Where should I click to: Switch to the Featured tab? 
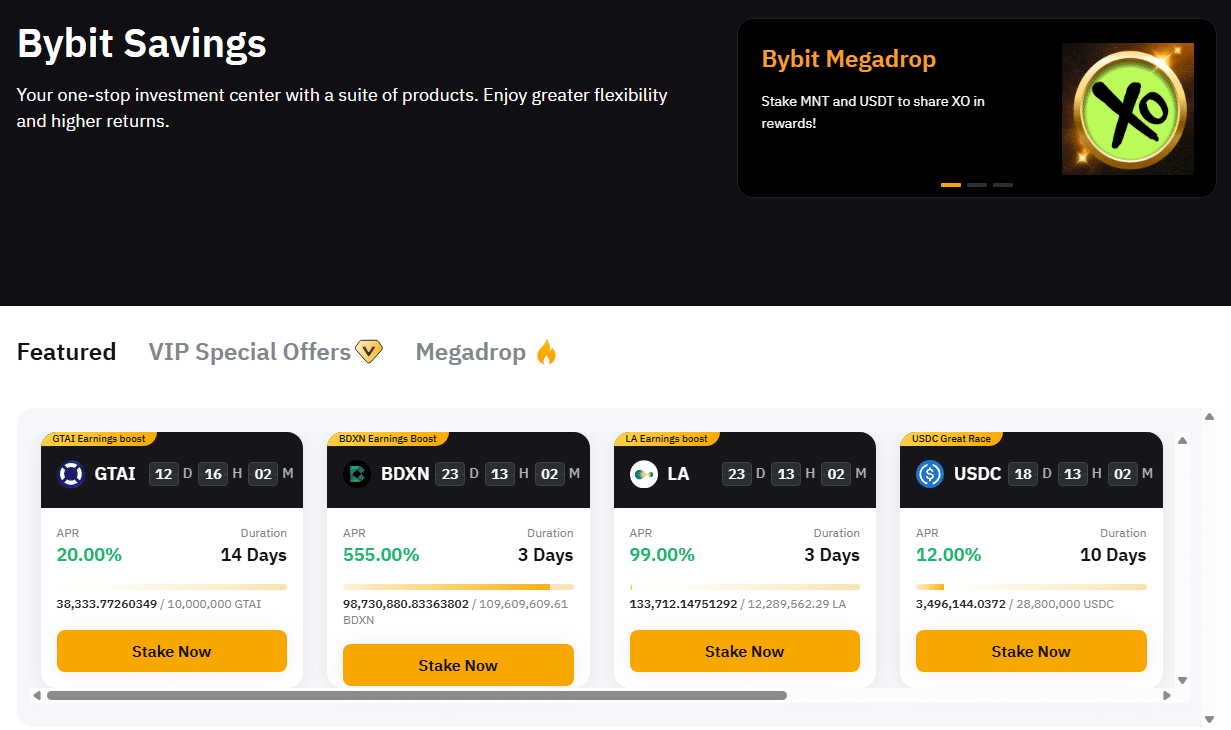coord(66,351)
